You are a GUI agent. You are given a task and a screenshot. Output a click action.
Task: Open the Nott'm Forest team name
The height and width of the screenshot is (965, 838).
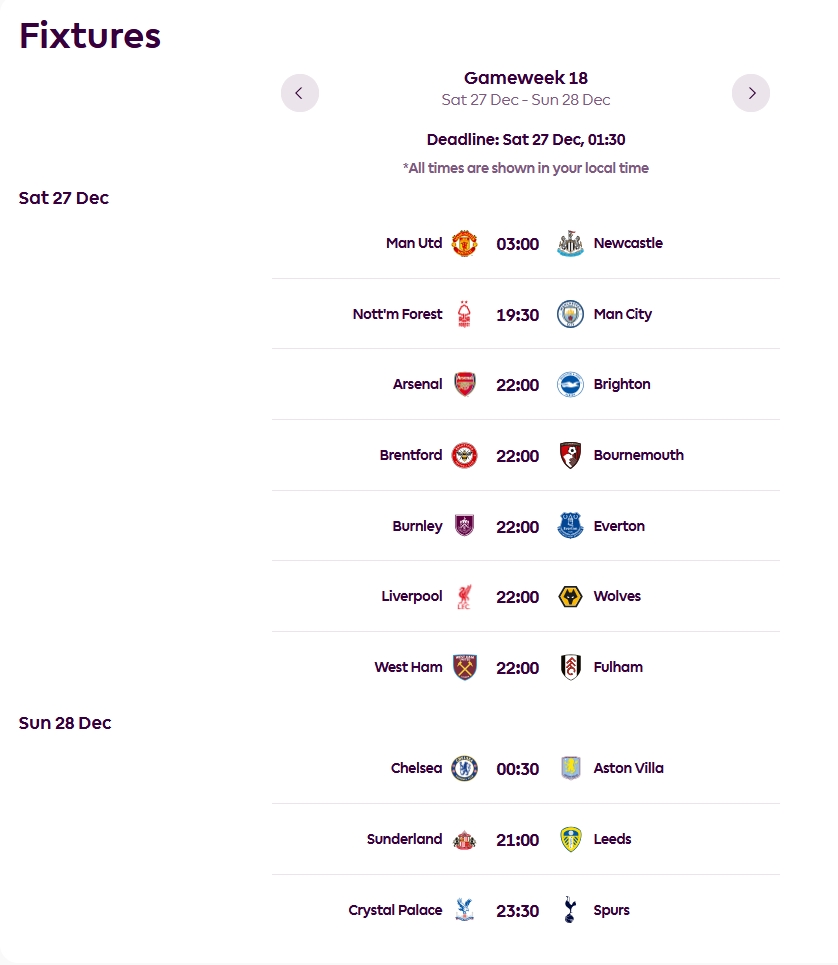tap(397, 314)
